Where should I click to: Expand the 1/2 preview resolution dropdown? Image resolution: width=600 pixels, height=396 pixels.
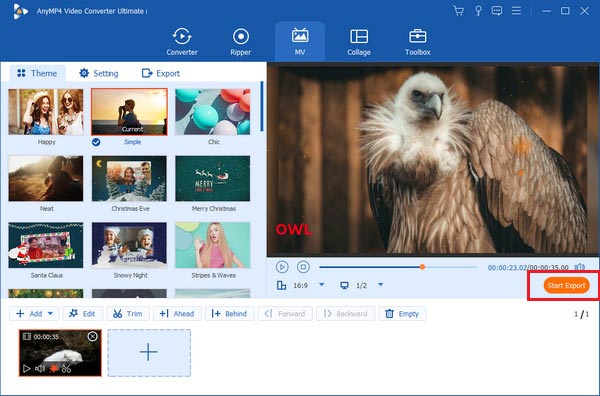(380, 285)
